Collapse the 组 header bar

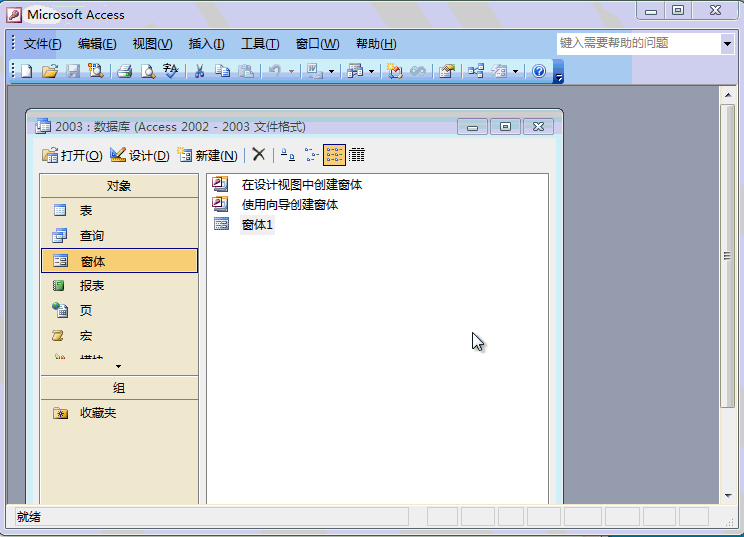[x=119, y=388]
